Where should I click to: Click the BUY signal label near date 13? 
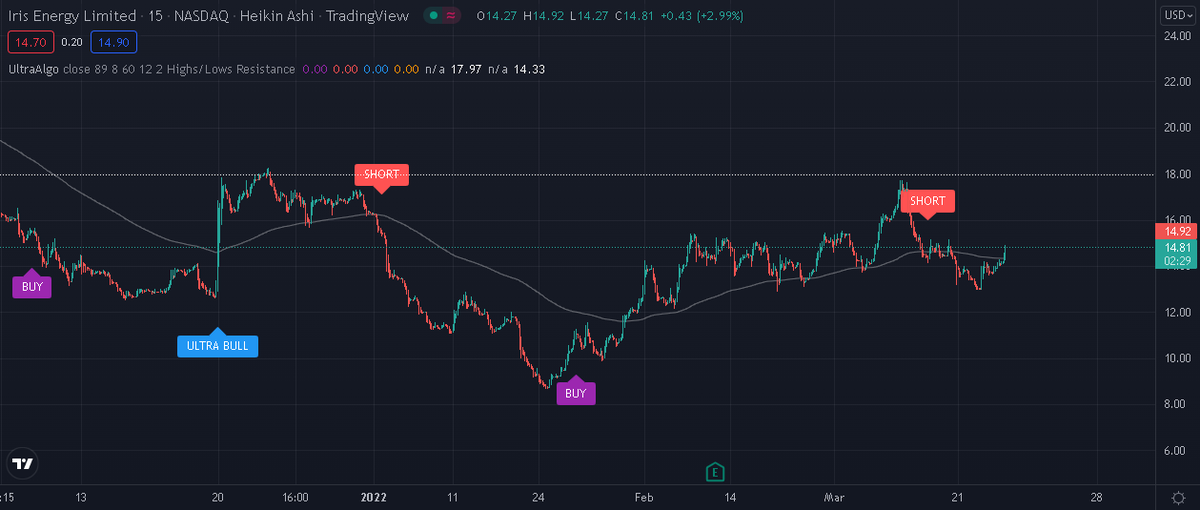[x=32, y=287]
